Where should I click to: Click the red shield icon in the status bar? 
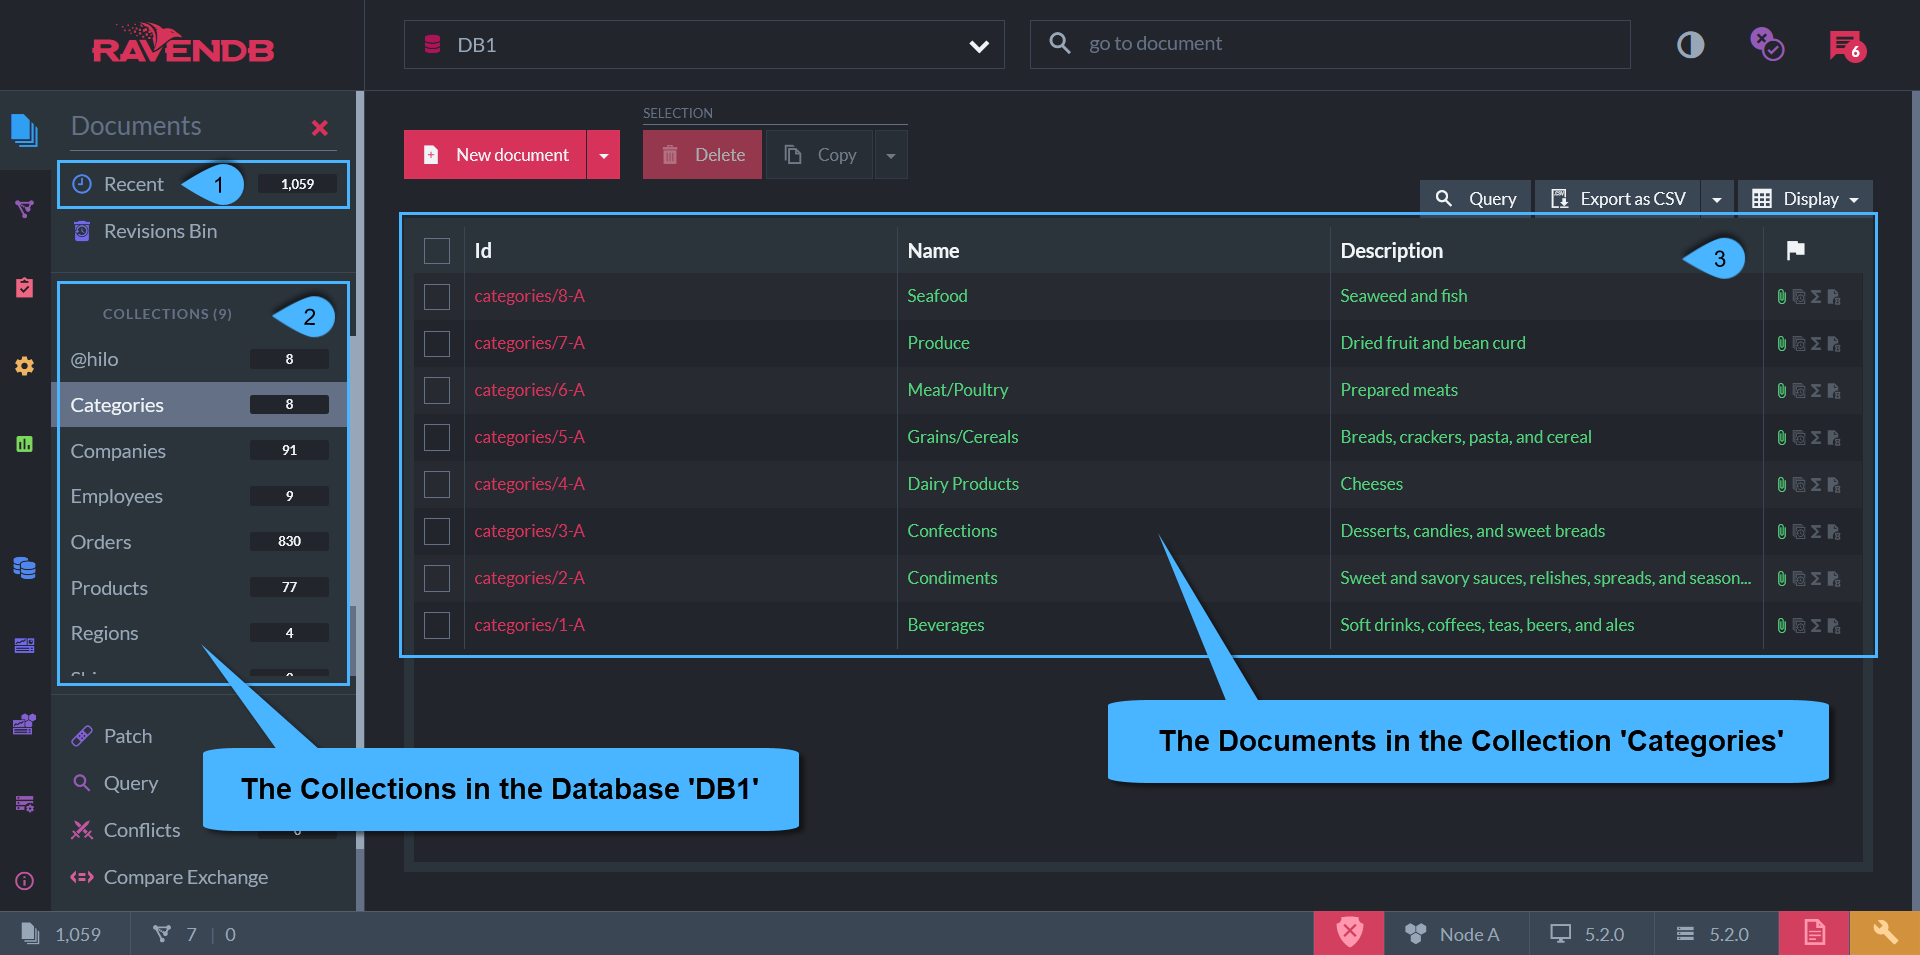(x=1349, y=933)
